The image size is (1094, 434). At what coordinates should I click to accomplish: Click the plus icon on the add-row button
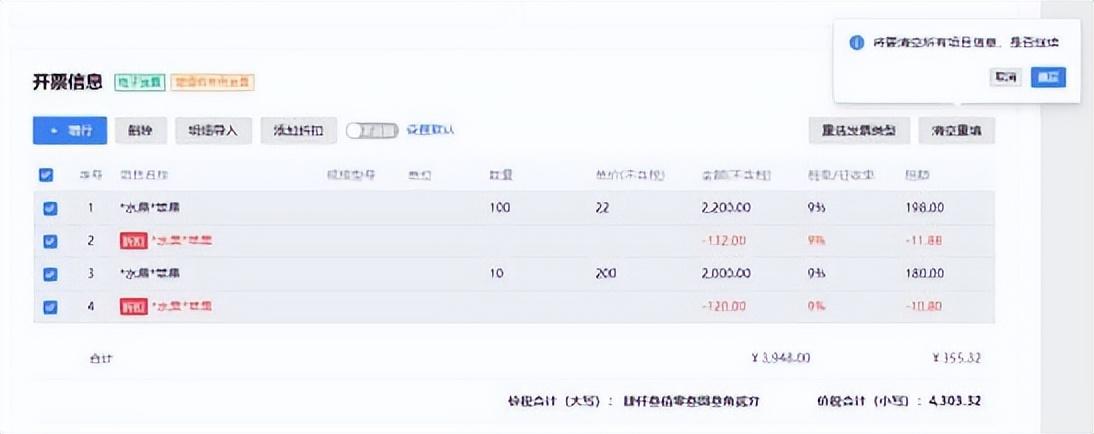pos(54,131)
